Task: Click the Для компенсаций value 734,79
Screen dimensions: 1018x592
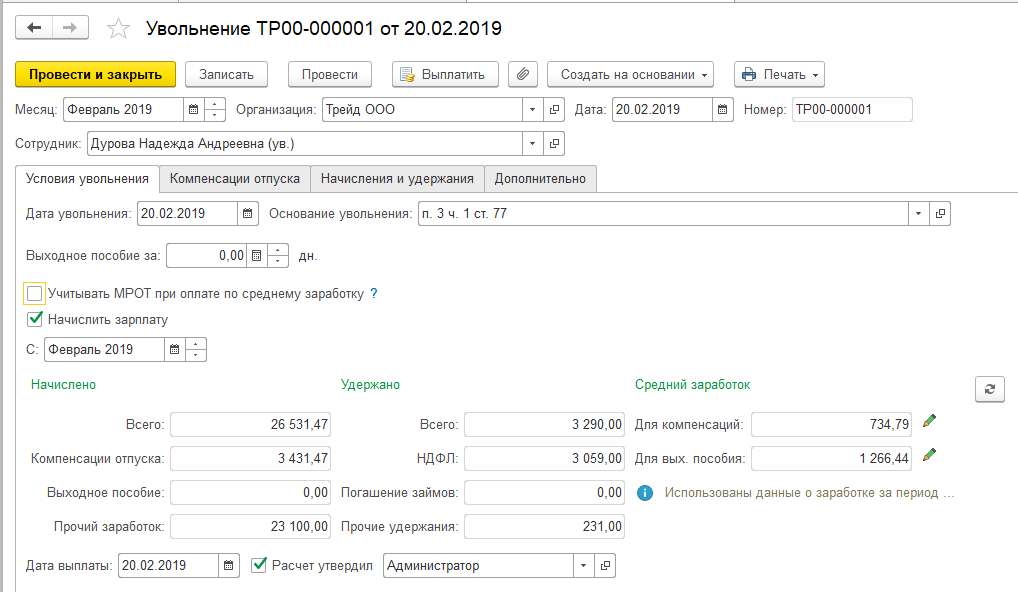Action: coord(832,425)
